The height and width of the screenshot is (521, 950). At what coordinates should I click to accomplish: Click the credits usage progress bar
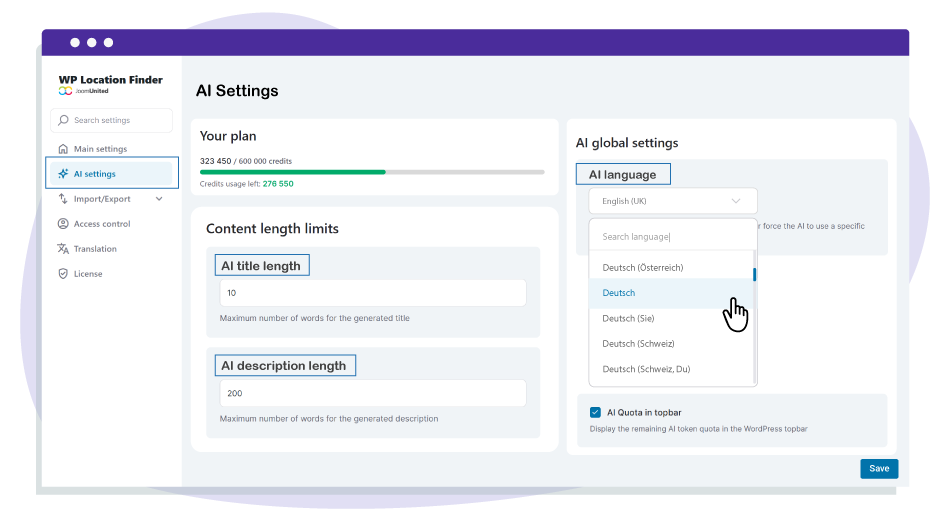[x=372, y=172]
